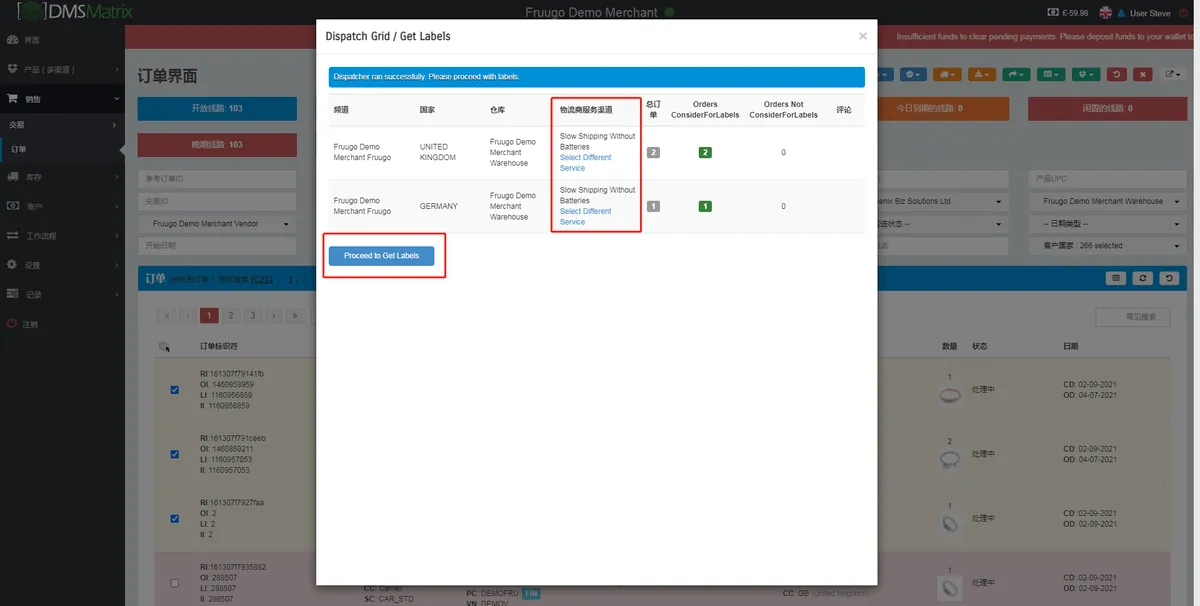Click the Proceed to Get Labels button
Viewport: 1200px width, 606px height.
point(382,256)
